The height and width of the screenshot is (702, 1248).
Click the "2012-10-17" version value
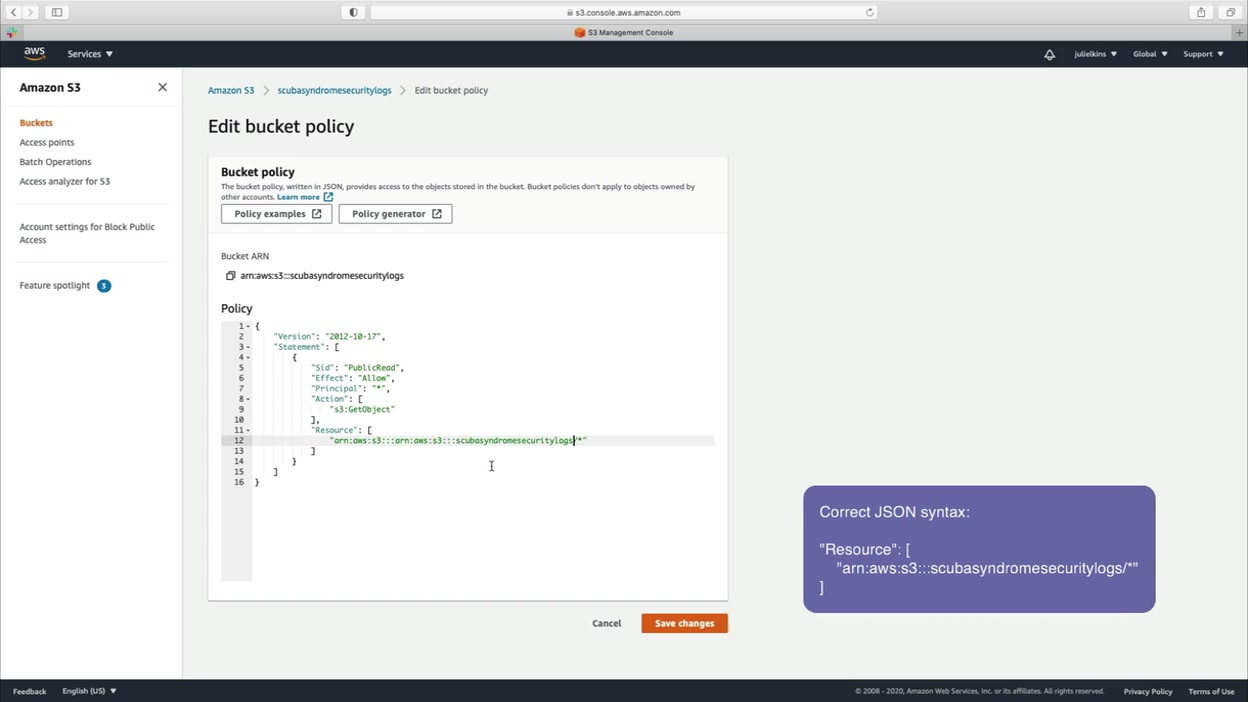pos(354,337)
